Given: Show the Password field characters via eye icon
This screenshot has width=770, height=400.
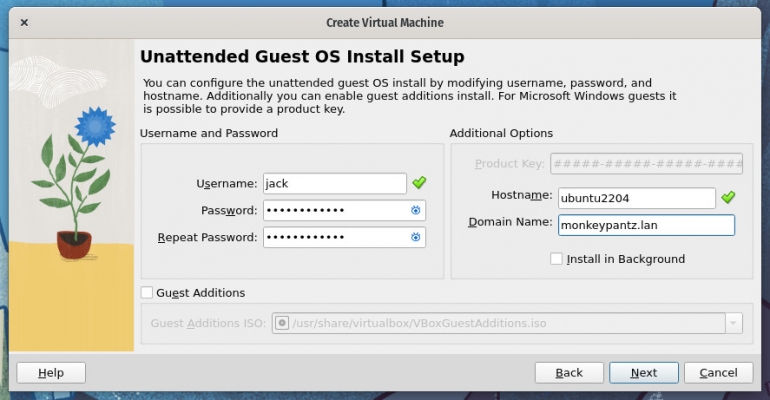Looking at the screenshot, I should (x=415, y=211).
